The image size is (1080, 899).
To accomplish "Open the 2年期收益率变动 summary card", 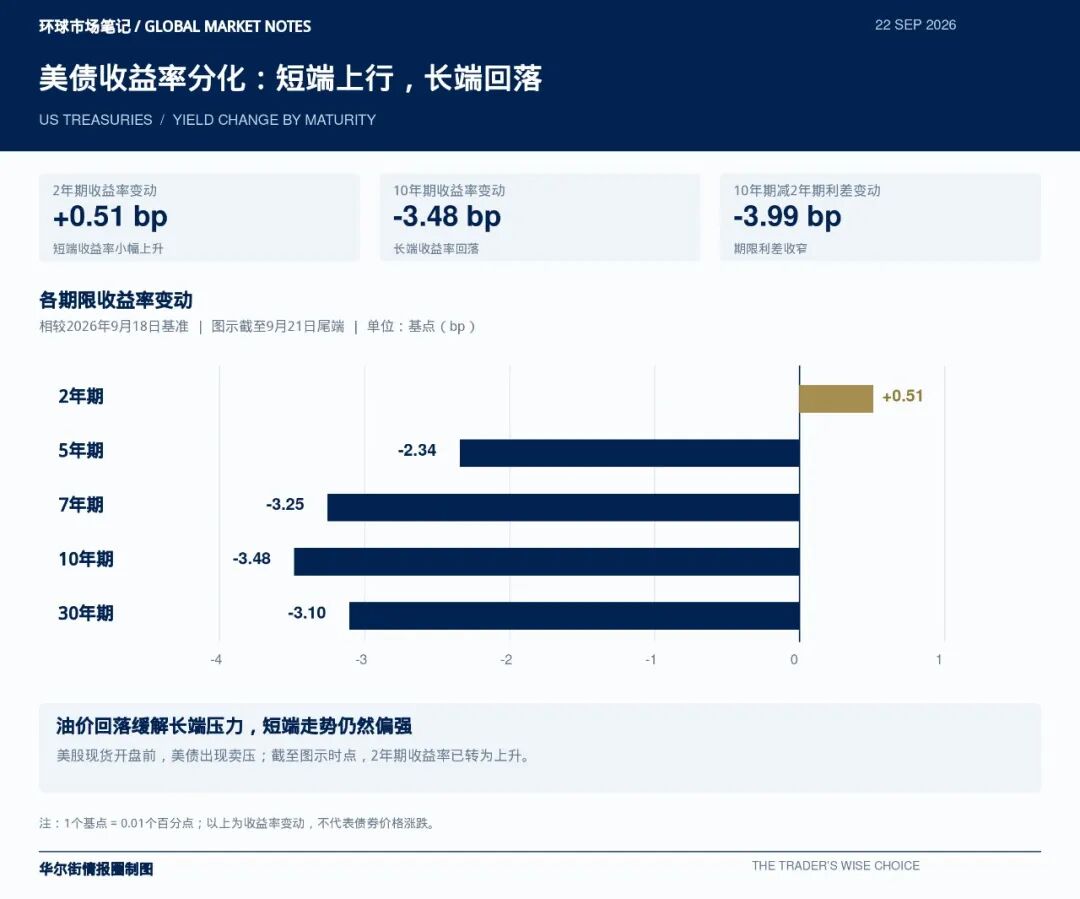I will 199,218.
